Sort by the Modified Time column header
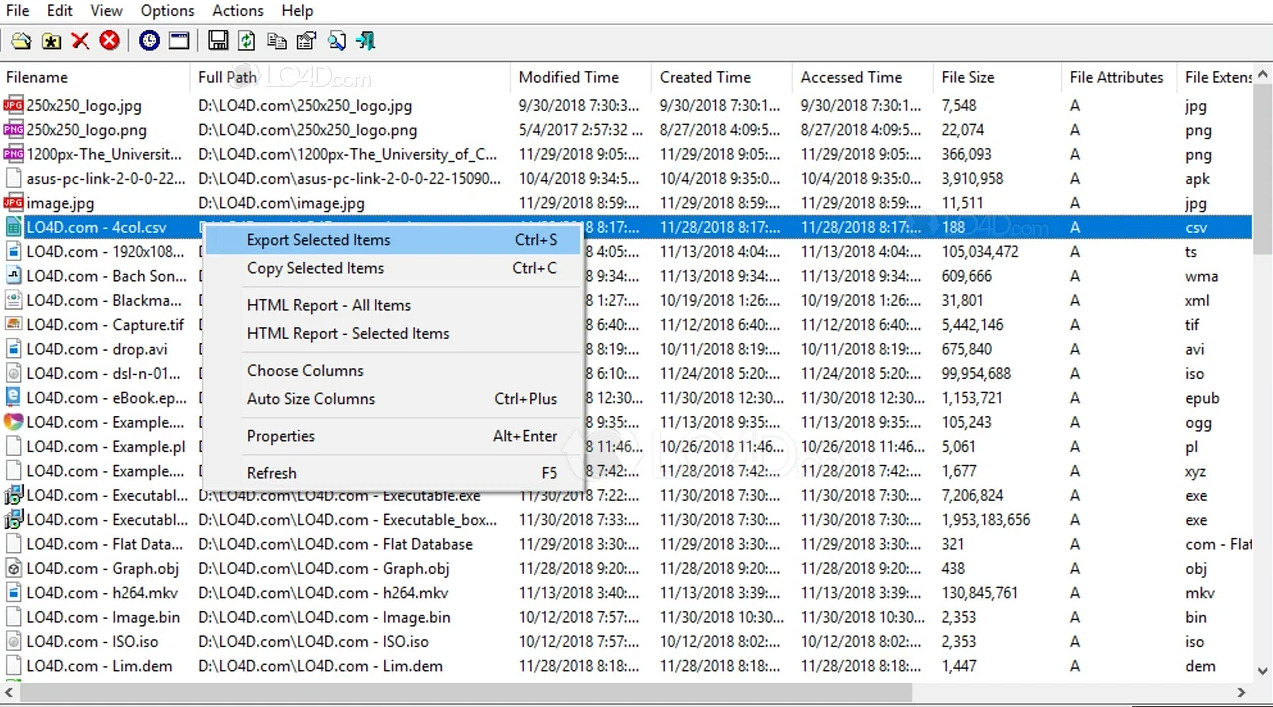 (x=580, y=77)
